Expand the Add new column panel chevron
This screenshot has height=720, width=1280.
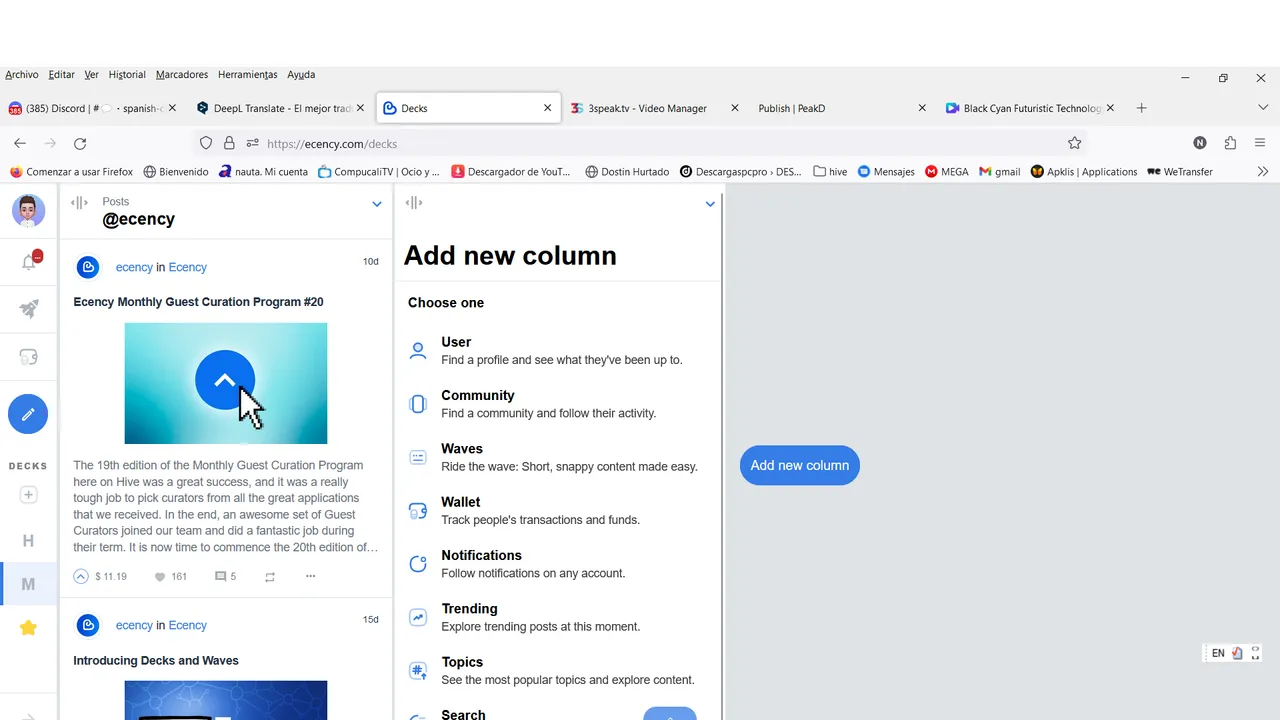(710, 204)
